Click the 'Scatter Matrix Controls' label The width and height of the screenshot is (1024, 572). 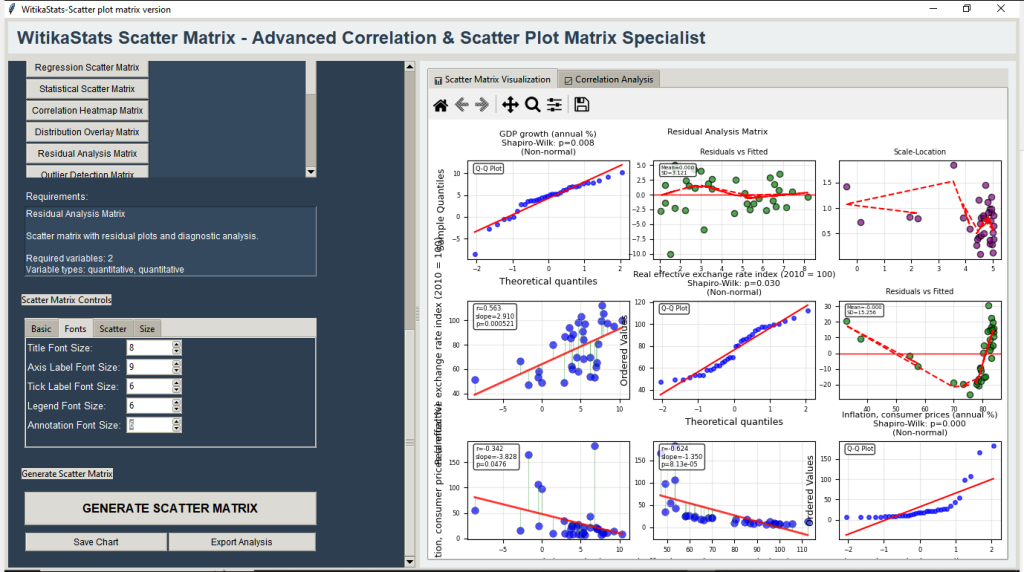pyautogui.click(x=67, y=300)
